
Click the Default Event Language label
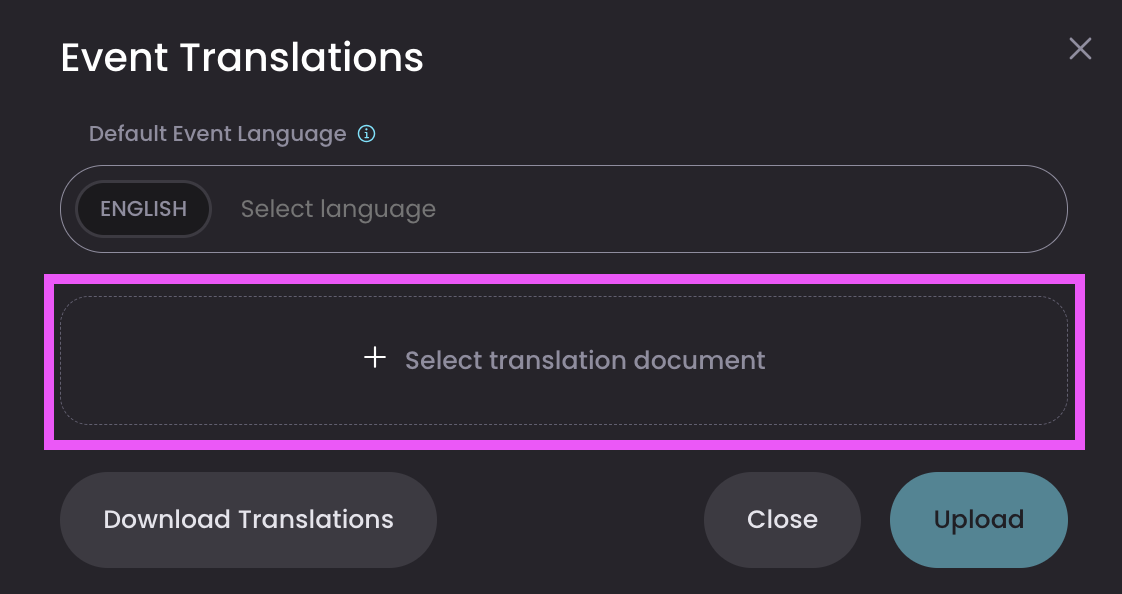click(218, 134)
